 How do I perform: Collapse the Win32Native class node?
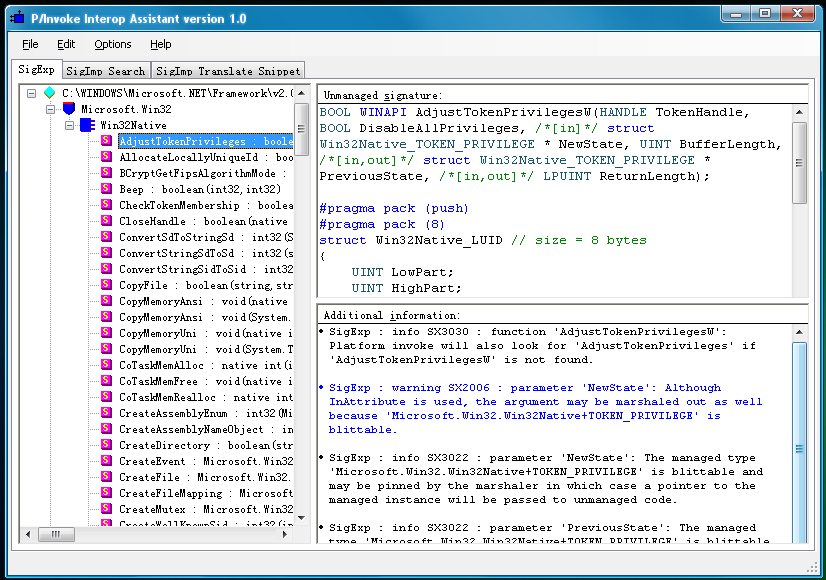tap(70, 125)
